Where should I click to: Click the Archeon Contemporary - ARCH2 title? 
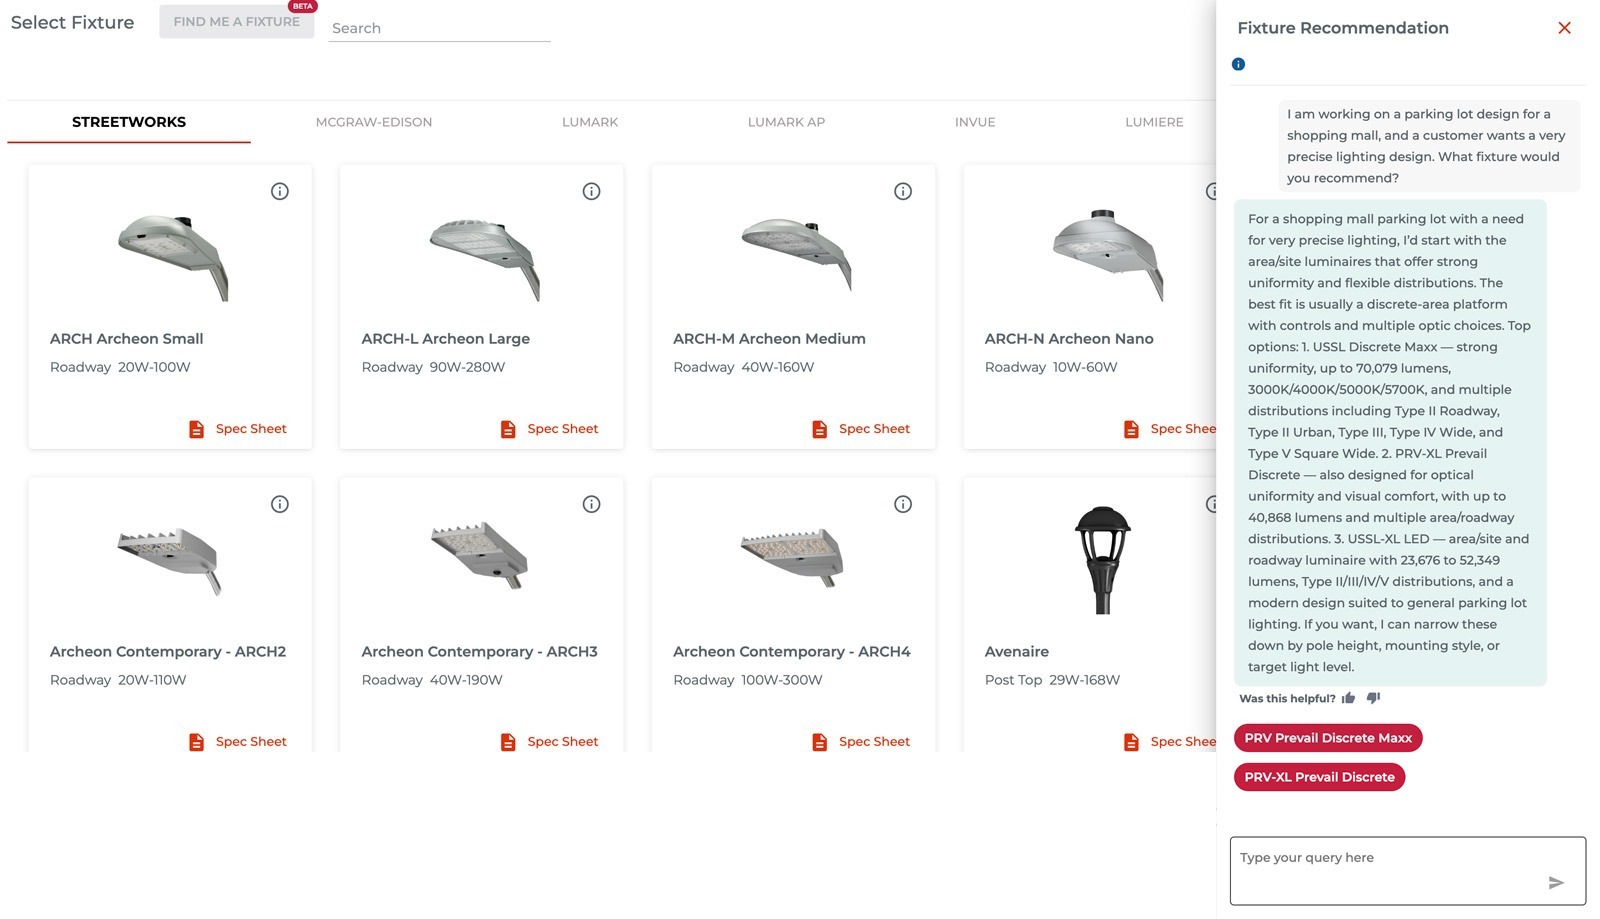pyautogui.click(x=168, y=652)
